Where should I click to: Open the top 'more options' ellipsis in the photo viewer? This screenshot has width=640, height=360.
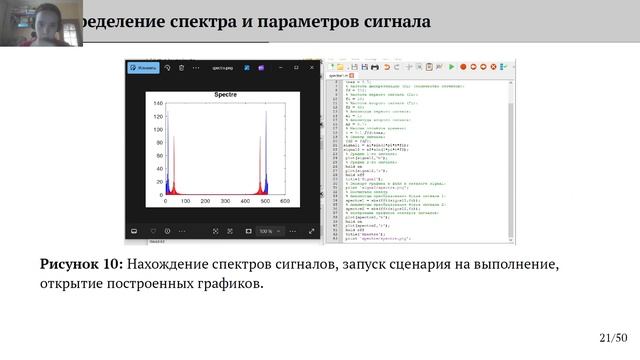[x=196, y=68]
